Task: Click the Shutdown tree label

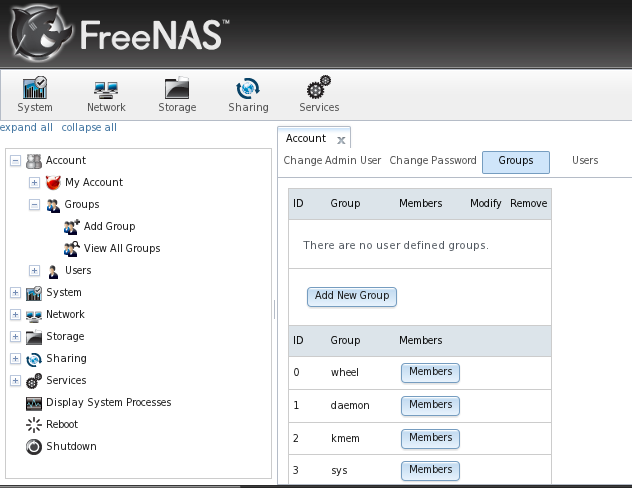Action: click(71, 446)
